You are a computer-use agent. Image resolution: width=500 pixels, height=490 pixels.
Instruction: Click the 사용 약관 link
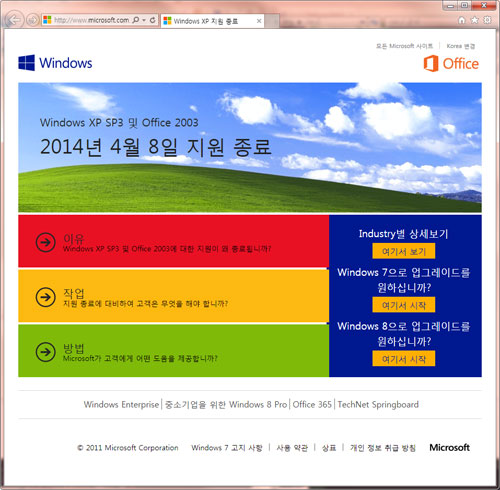point(292,448)
